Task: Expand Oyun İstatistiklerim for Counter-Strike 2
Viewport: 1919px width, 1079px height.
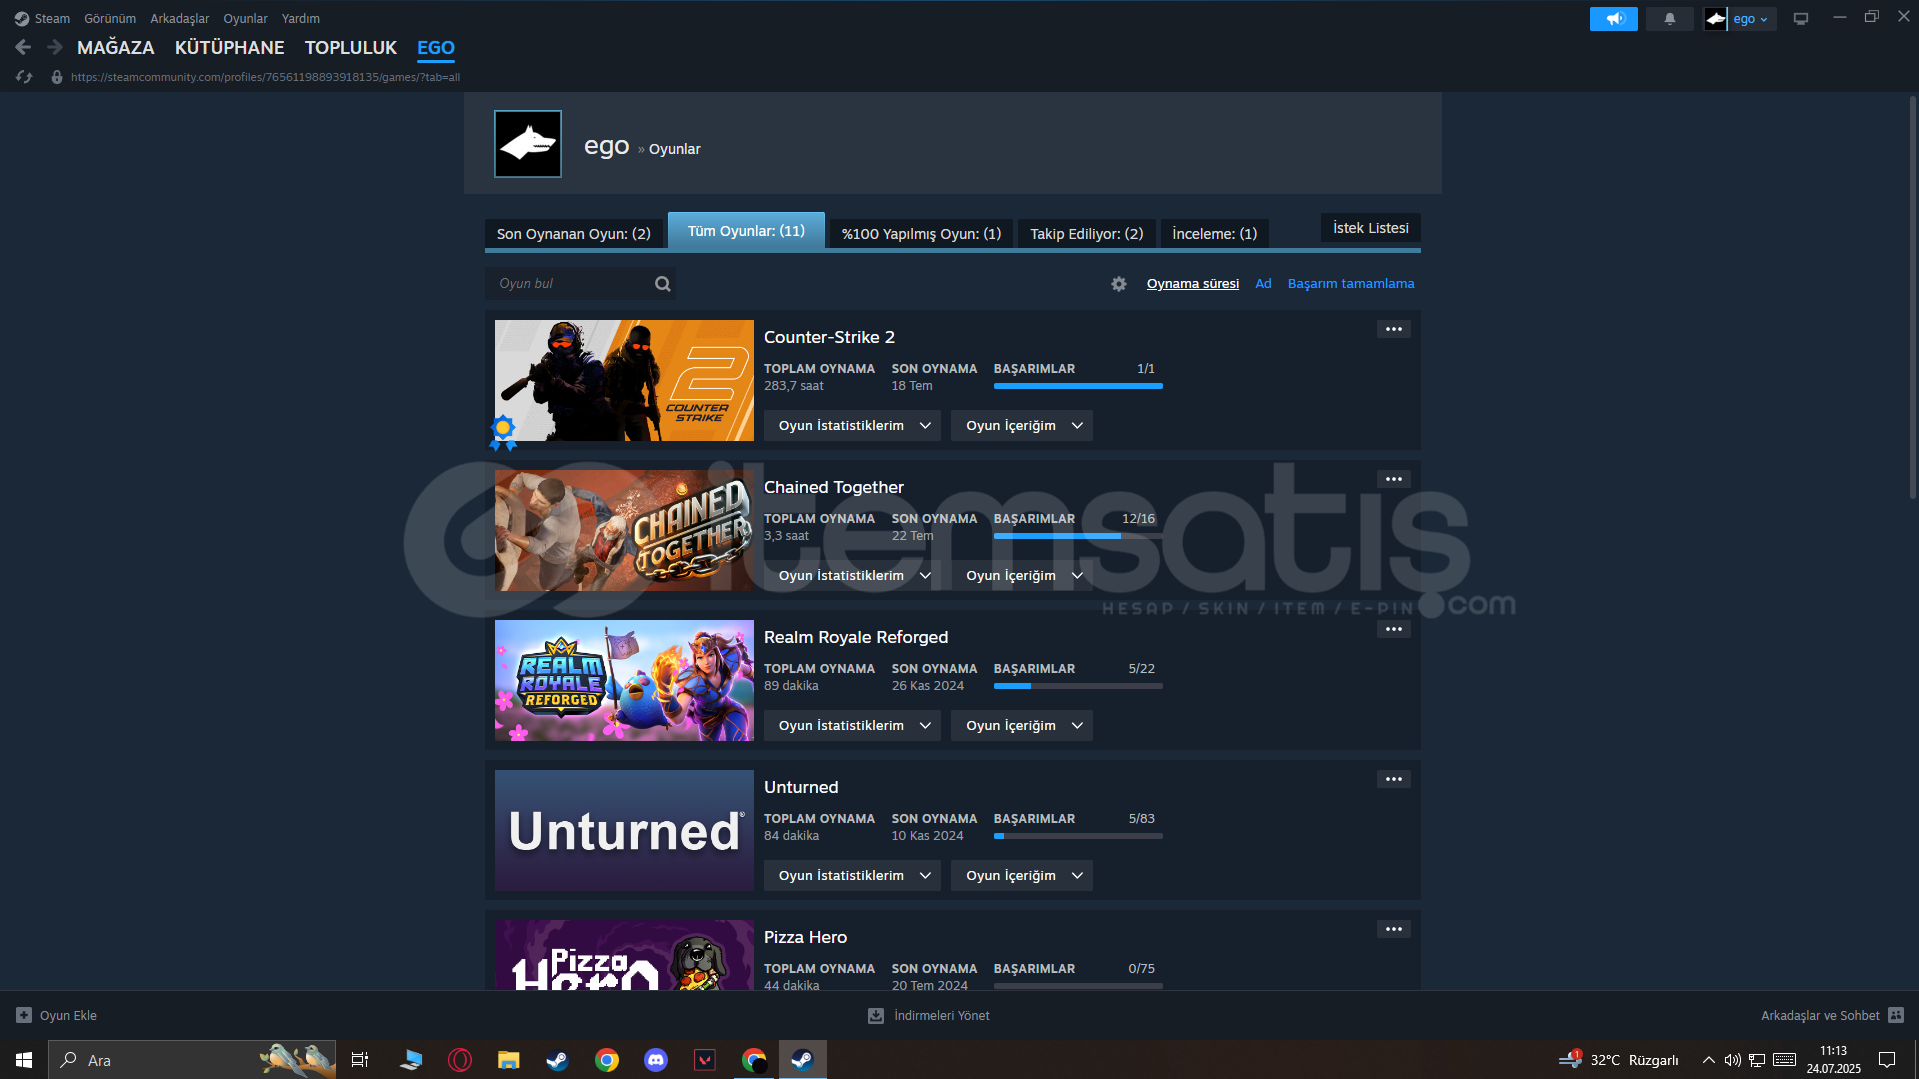Action: [852, 426]
